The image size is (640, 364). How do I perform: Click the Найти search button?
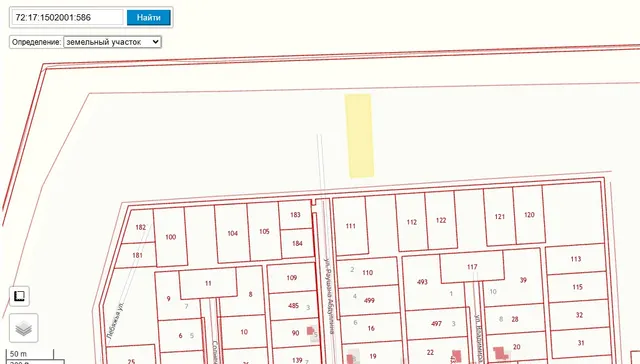click(149, 18)
